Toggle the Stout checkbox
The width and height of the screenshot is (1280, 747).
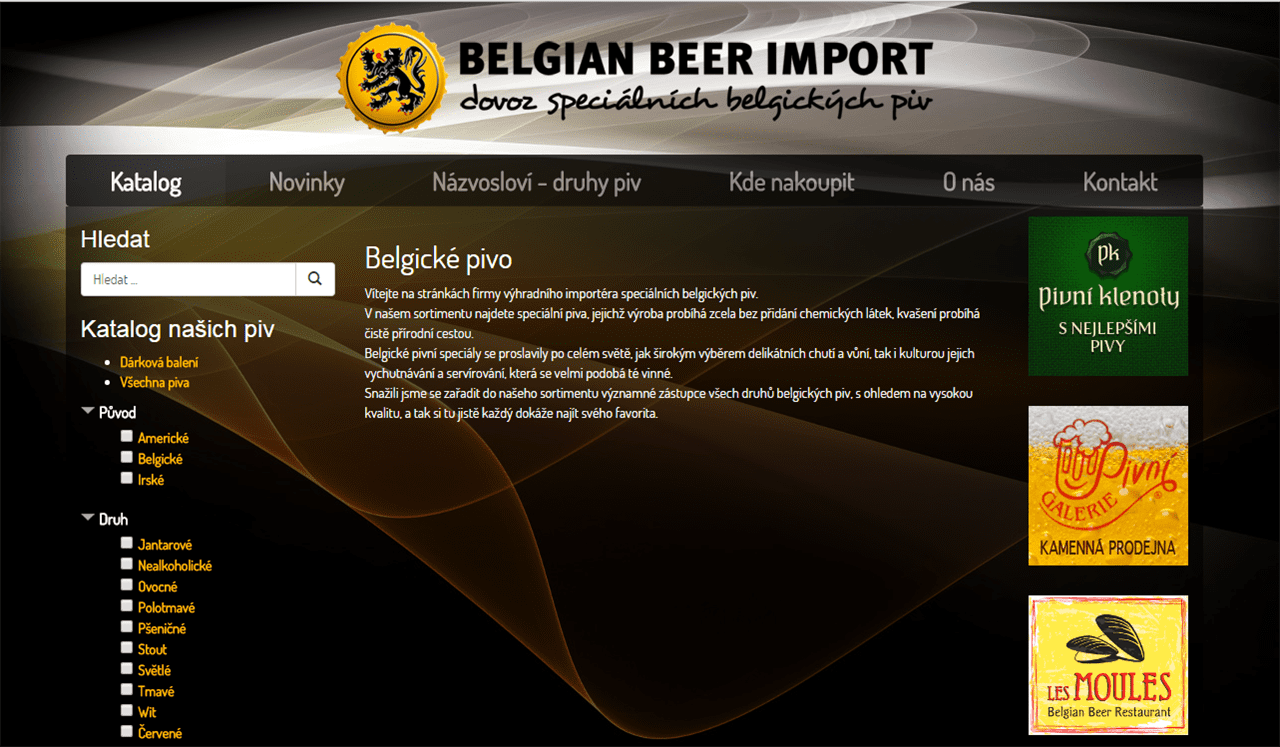[x=127, y=648]
